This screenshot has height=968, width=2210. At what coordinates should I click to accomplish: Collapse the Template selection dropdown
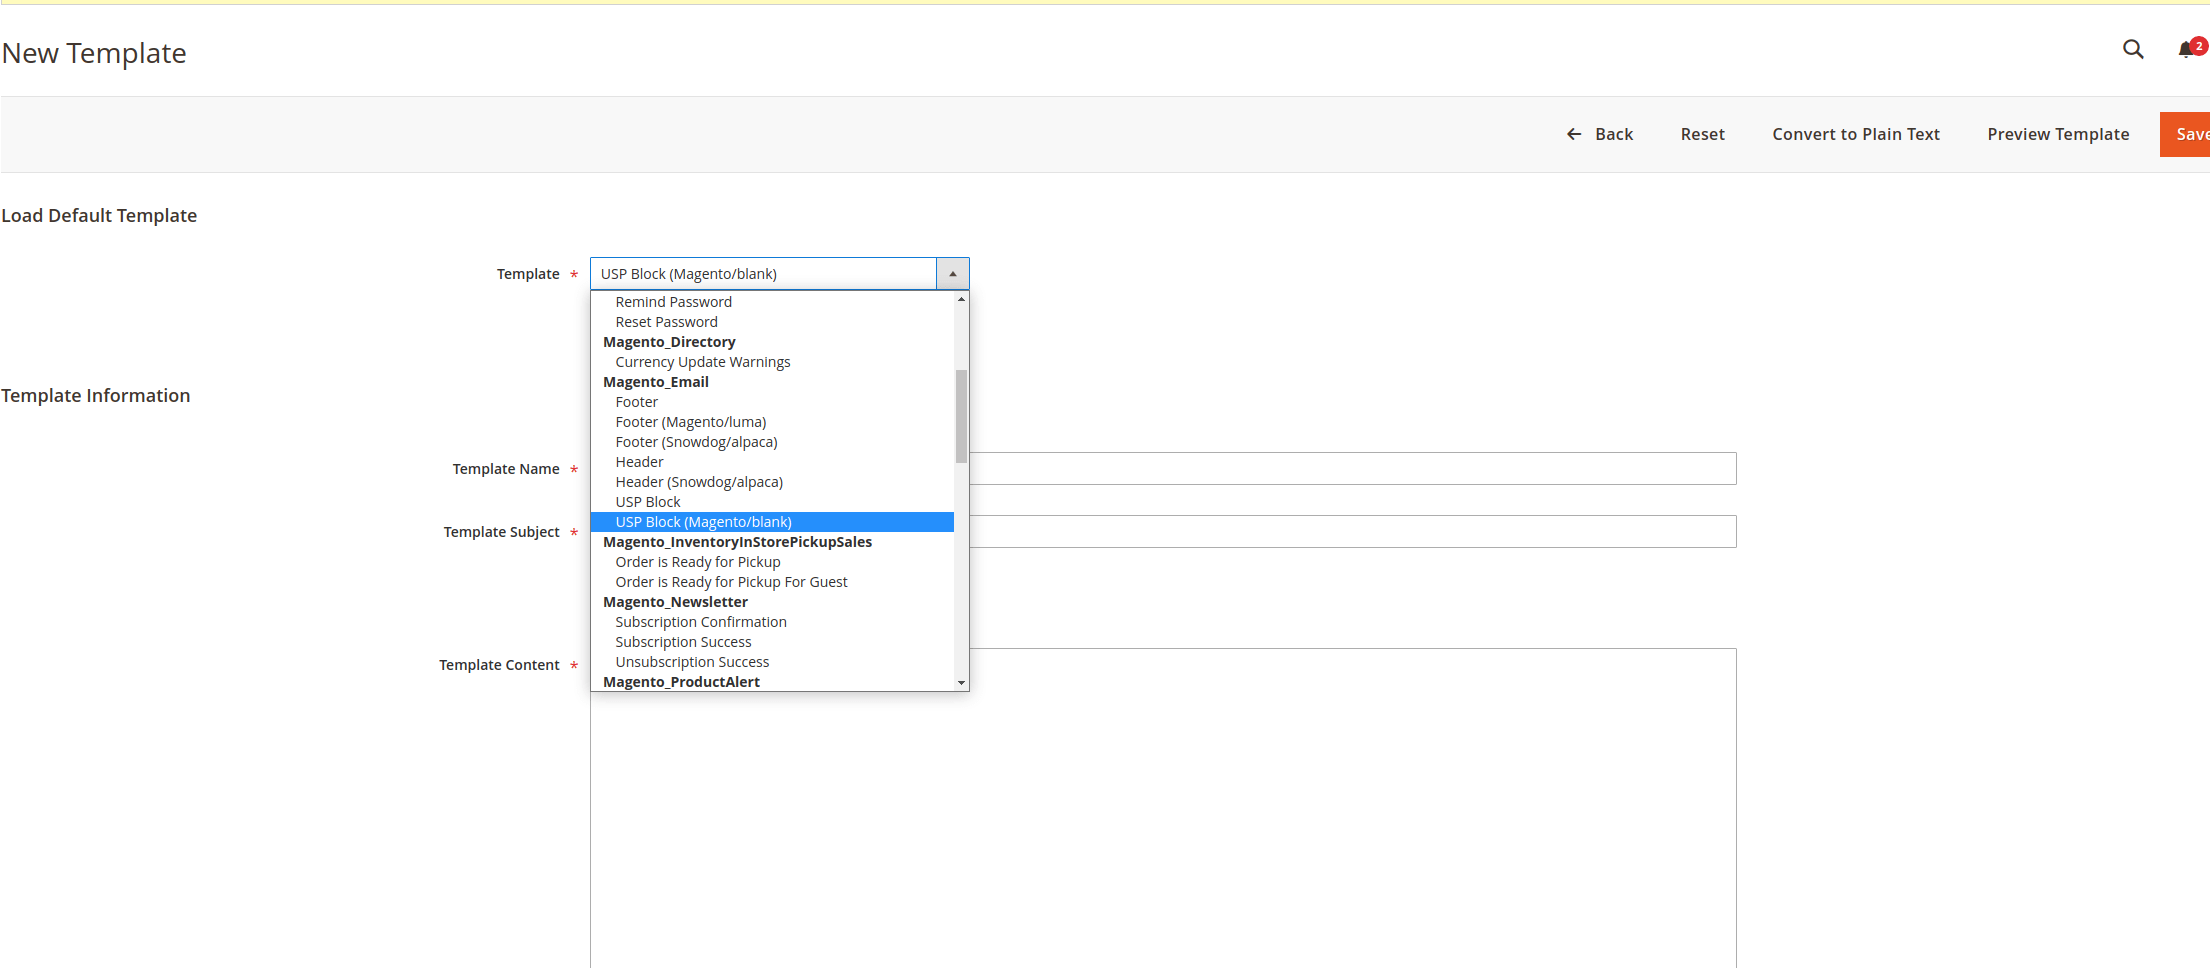[x=952, y=273]
